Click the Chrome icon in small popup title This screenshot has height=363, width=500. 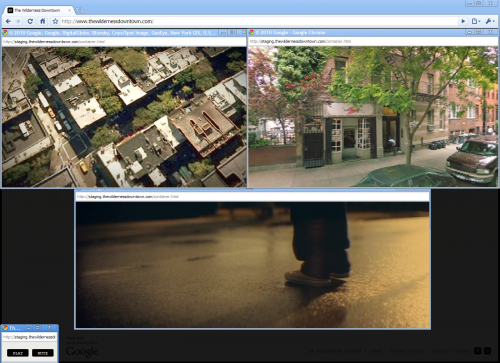coord(5,328)
